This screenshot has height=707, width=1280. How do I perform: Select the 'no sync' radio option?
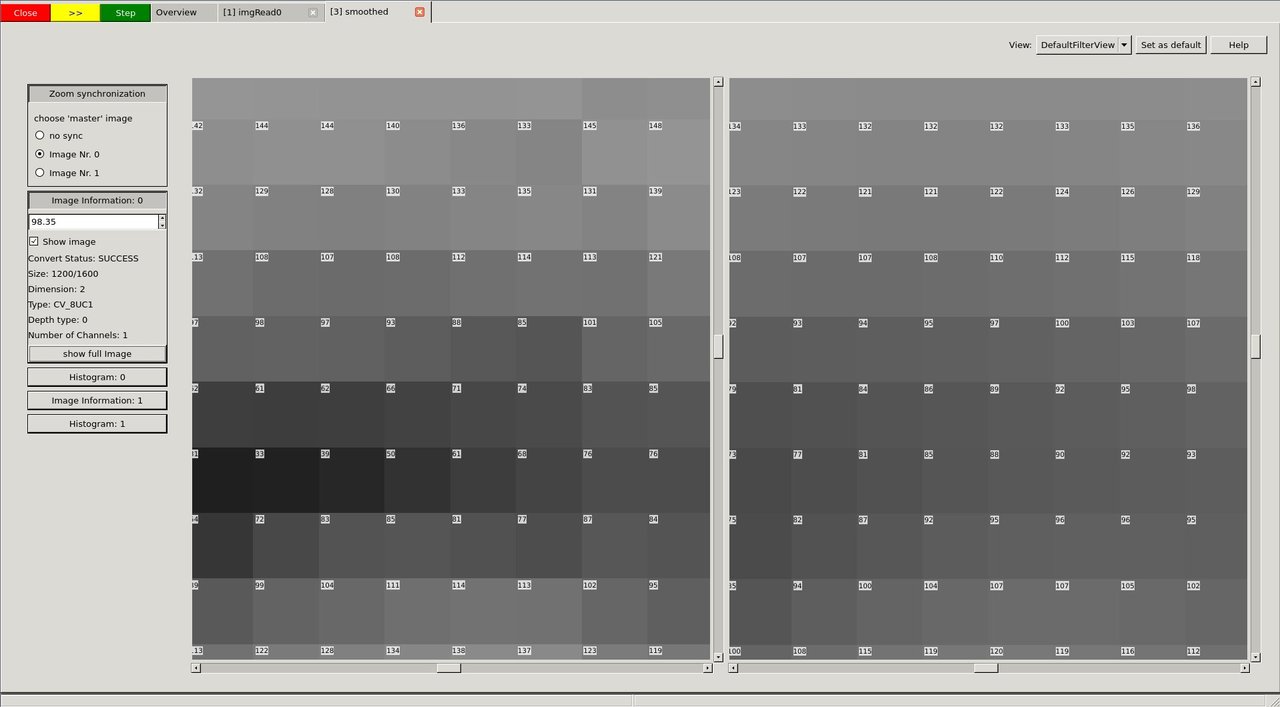tap(40, 135)
